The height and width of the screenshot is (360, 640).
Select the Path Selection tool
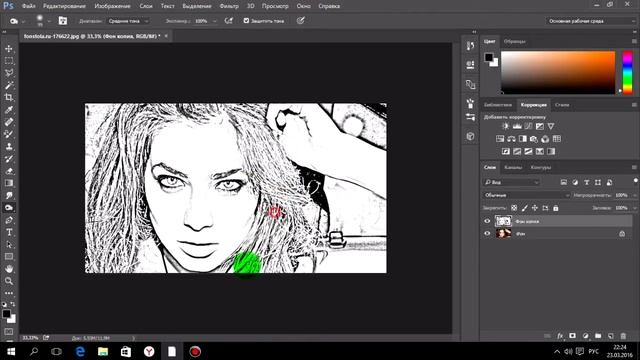[9, 244]
